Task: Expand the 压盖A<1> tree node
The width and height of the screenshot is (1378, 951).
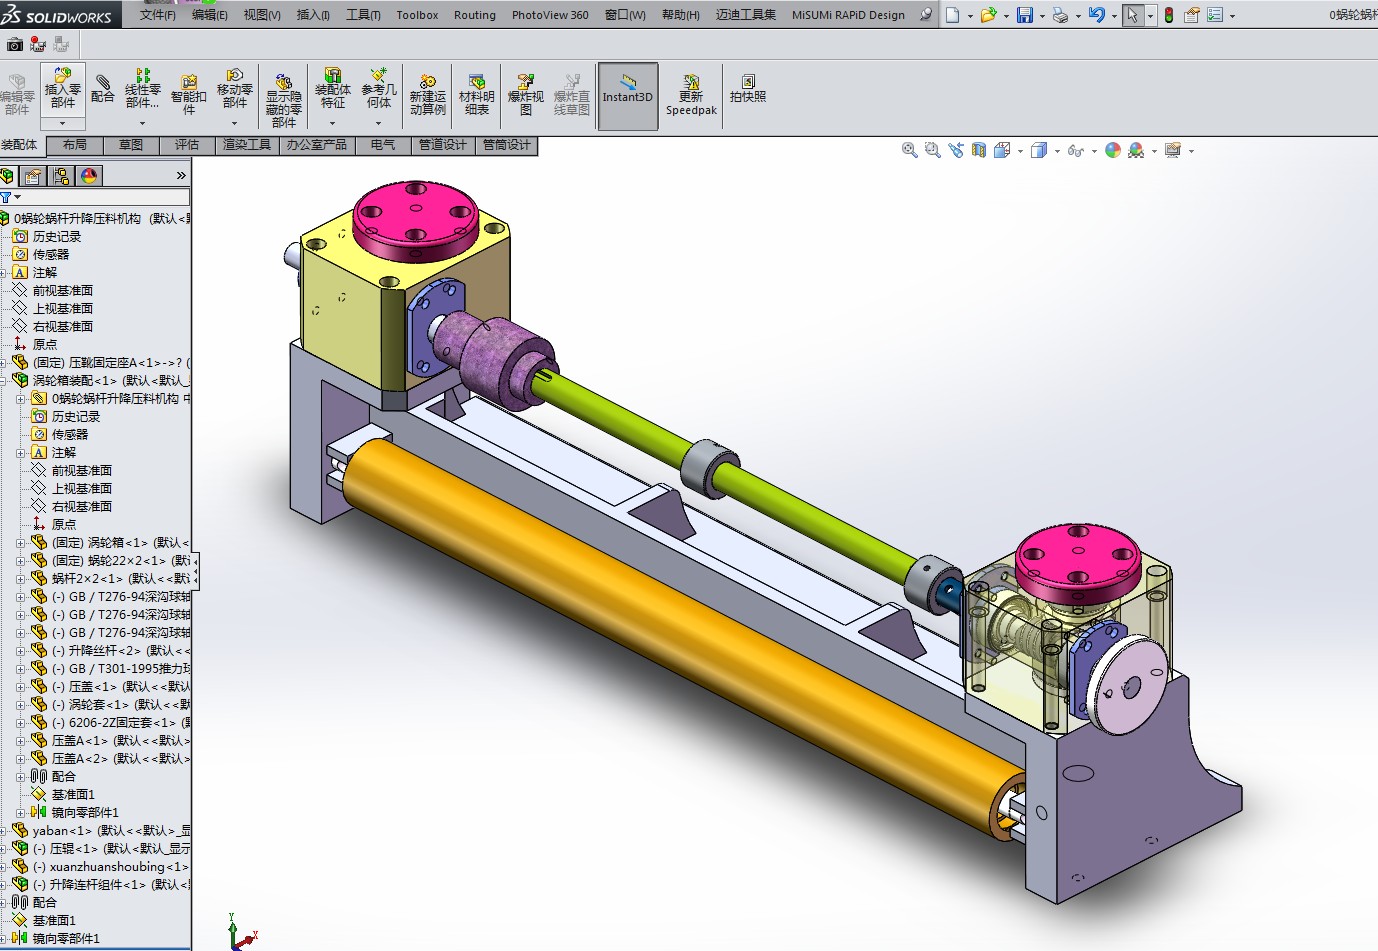Action: pos(21,741)
